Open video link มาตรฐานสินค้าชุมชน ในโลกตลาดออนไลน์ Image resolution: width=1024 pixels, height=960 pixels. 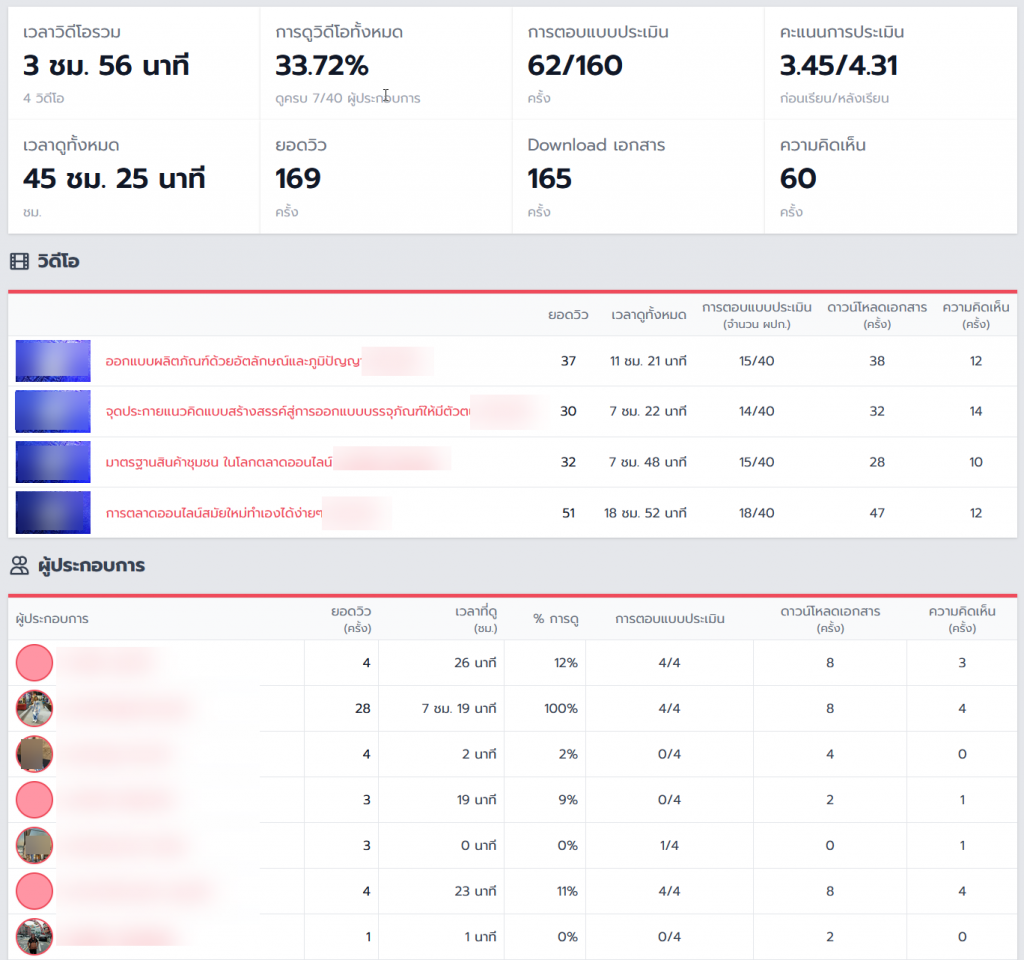coord(218,462)
